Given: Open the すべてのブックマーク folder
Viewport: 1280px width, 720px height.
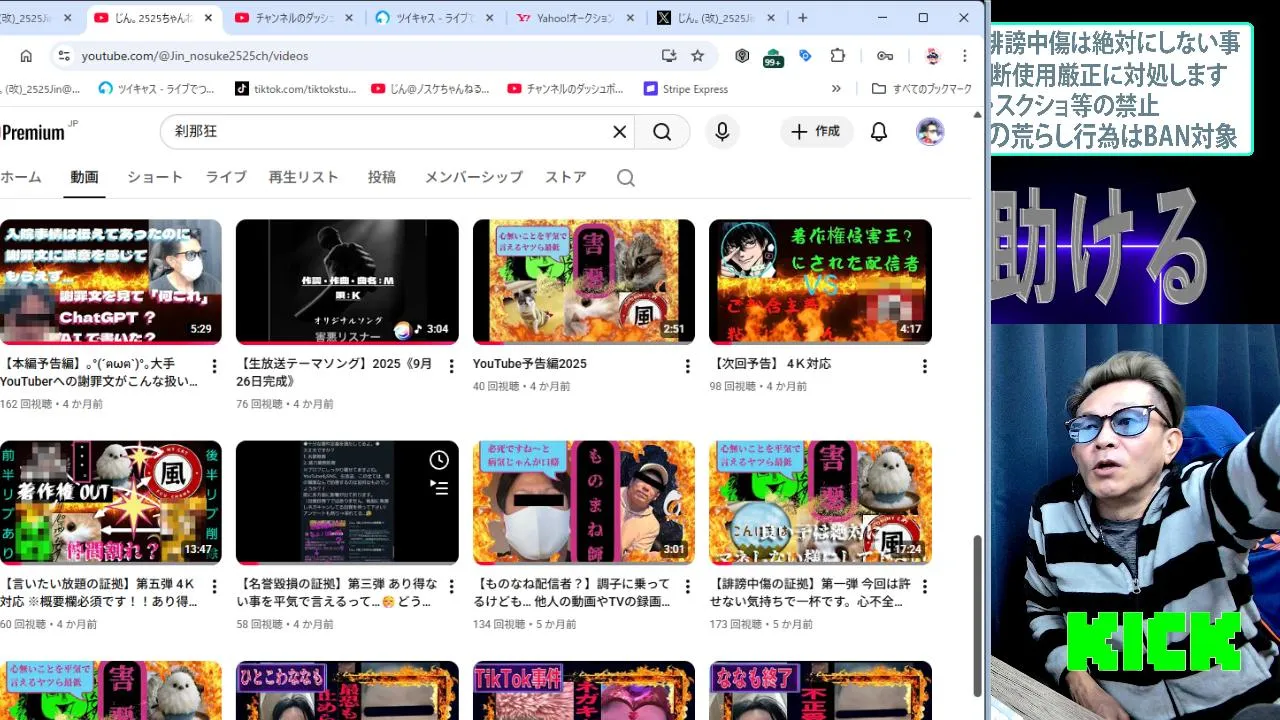Looking at the screenshot, I should pyautogui.click(x=922, y=89).
